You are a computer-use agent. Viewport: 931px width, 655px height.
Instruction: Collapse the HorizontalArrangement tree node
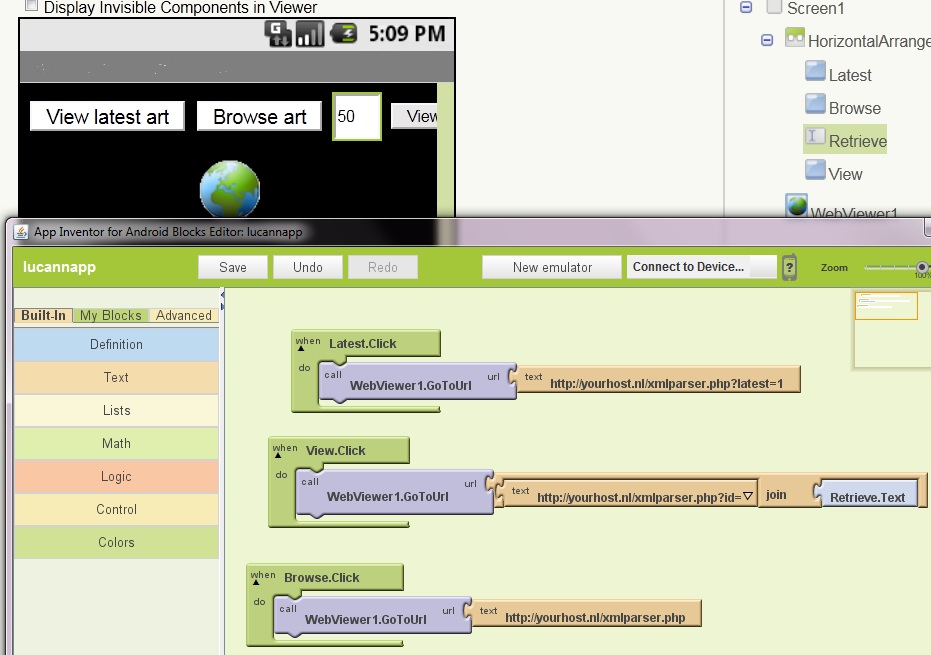point(767,40)
